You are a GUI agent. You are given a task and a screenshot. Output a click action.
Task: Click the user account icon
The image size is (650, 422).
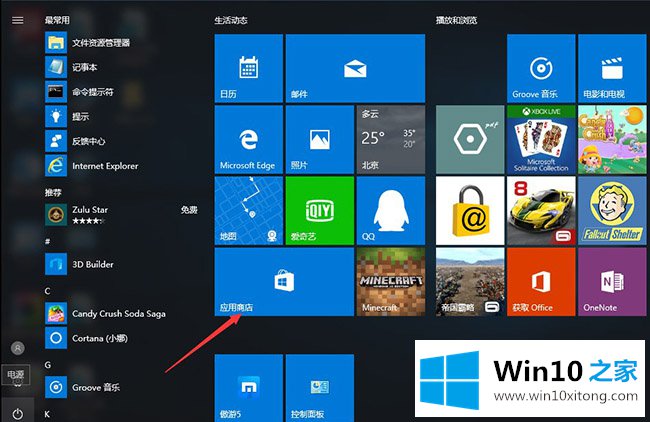pyautogui.click(x=17, y=348)
